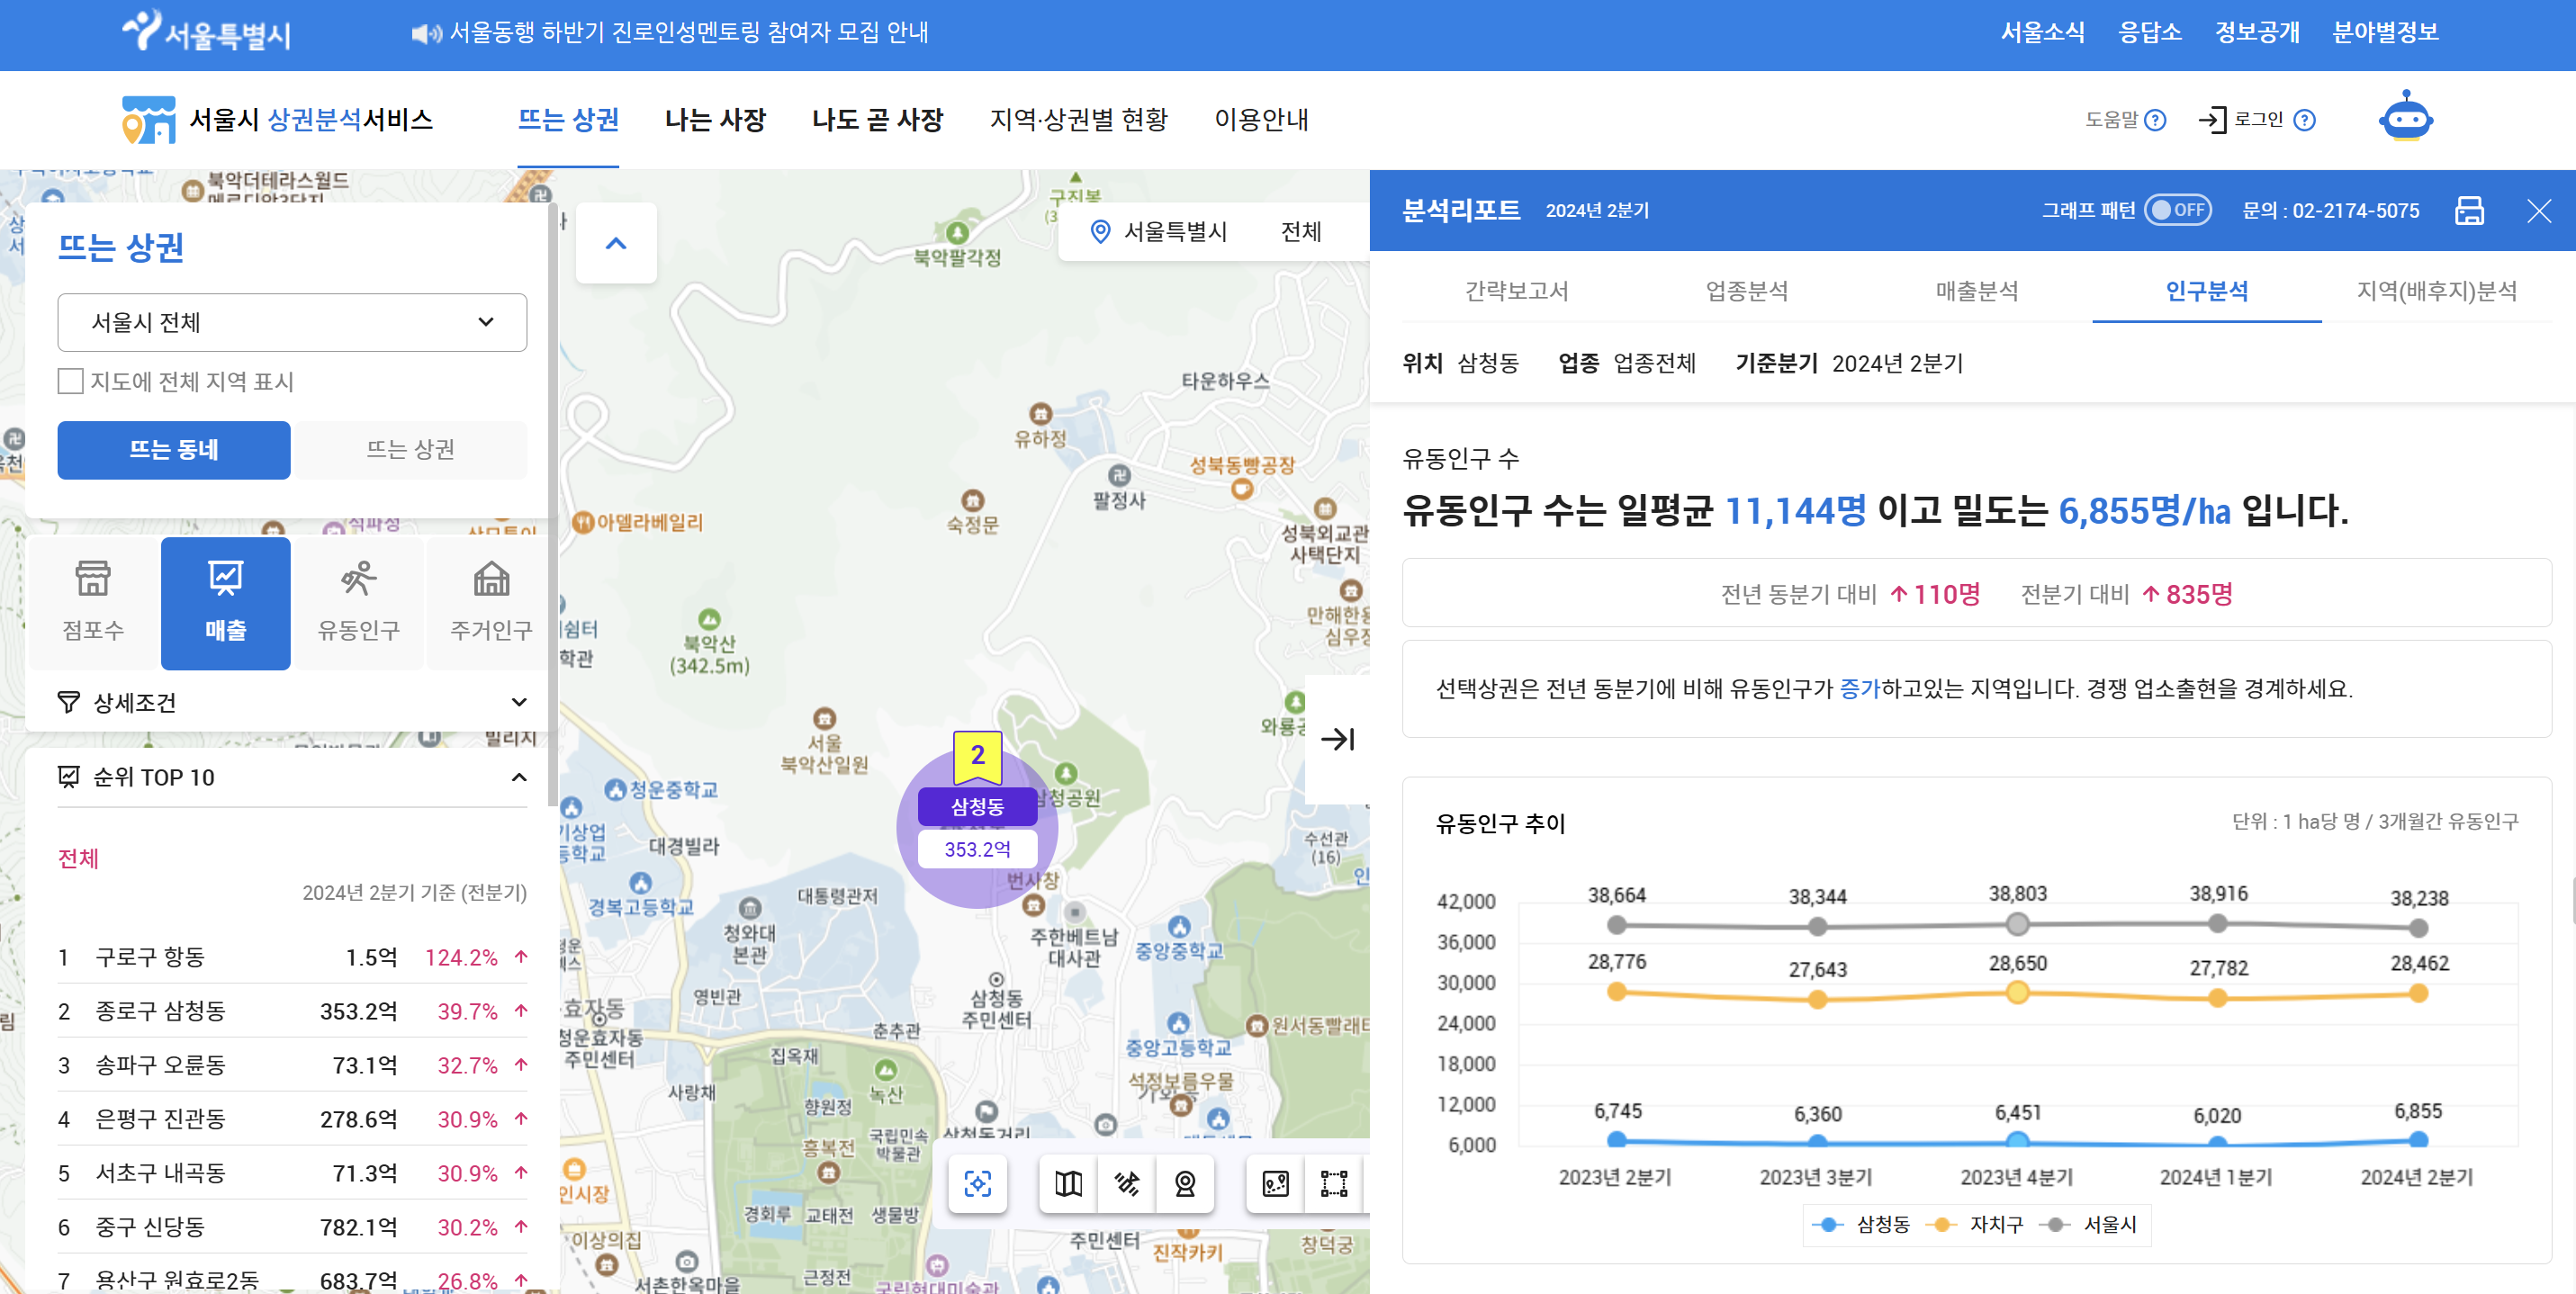Switch to the standard map view icon
The image size is (2576, 1294).
1068,1184
